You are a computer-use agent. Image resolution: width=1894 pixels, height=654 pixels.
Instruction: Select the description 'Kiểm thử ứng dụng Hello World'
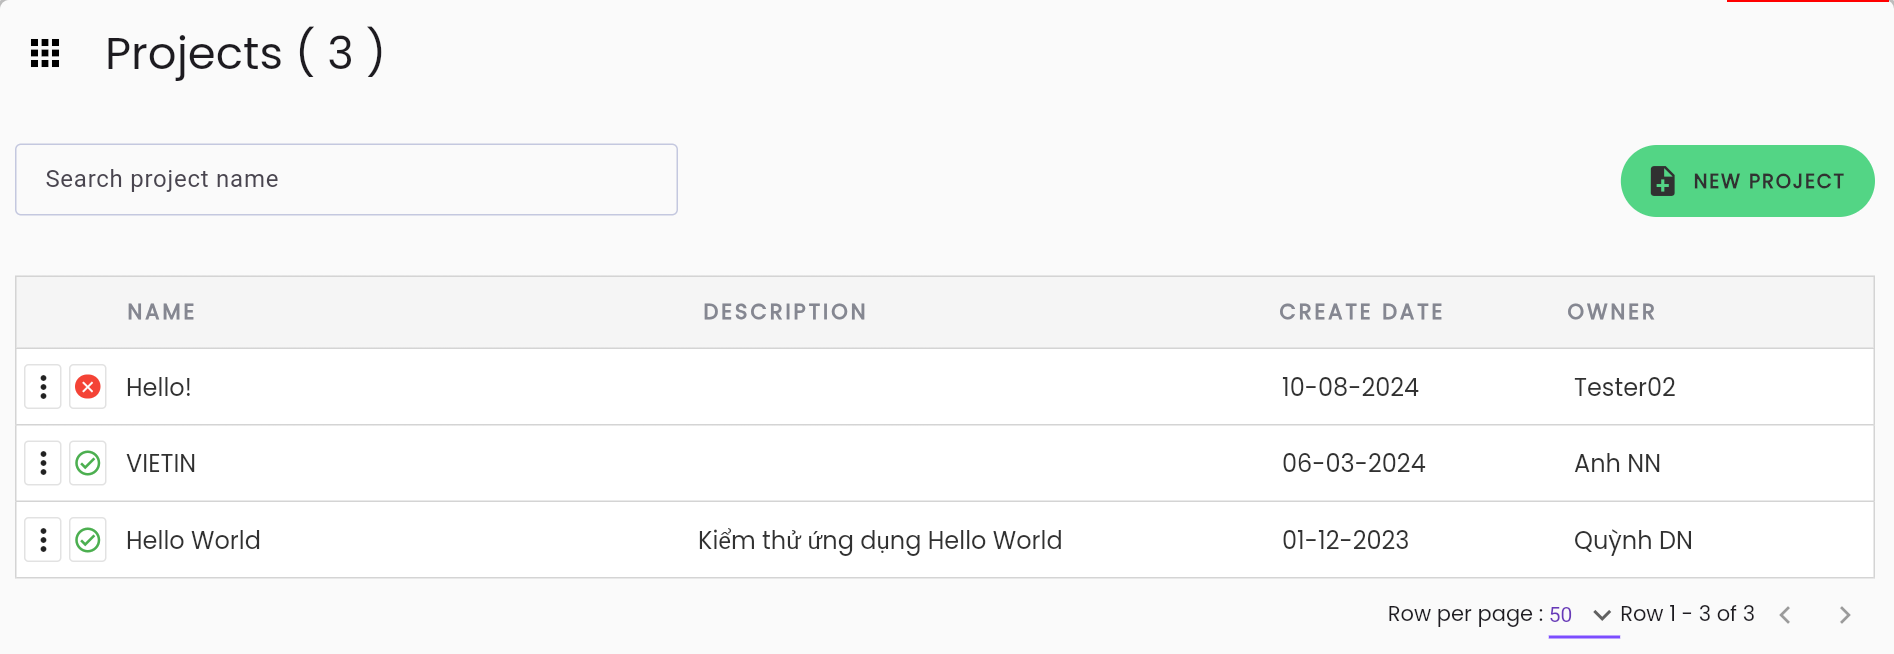880,541
